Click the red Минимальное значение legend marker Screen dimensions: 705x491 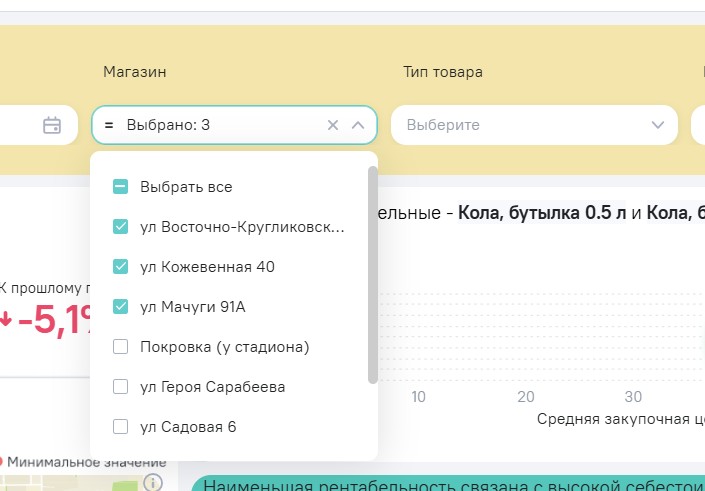[1, 462]
